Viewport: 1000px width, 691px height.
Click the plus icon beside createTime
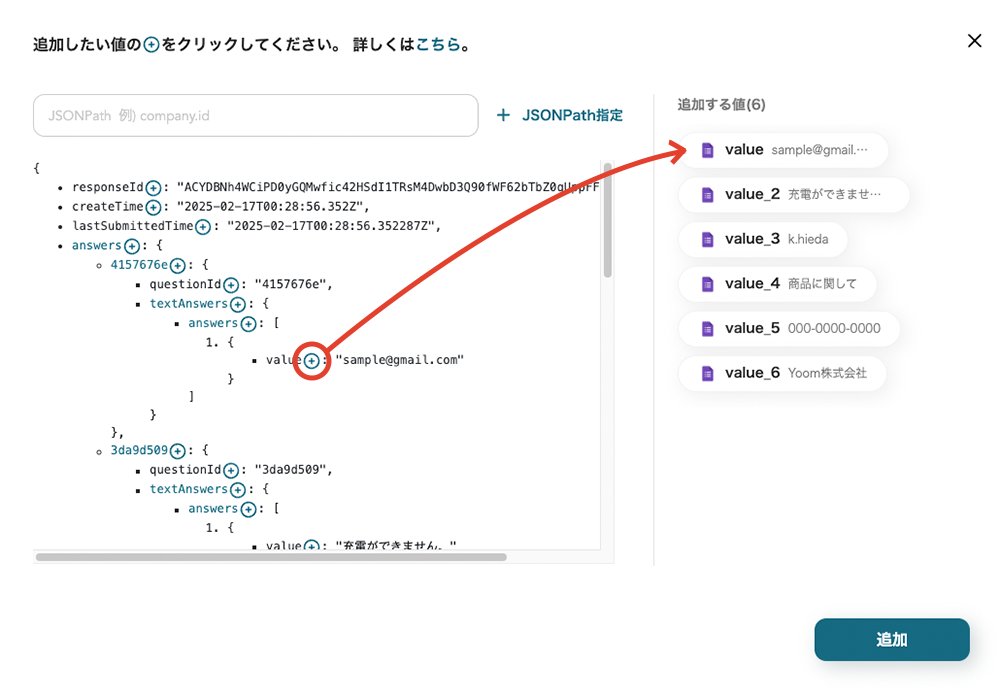point(153,207)
